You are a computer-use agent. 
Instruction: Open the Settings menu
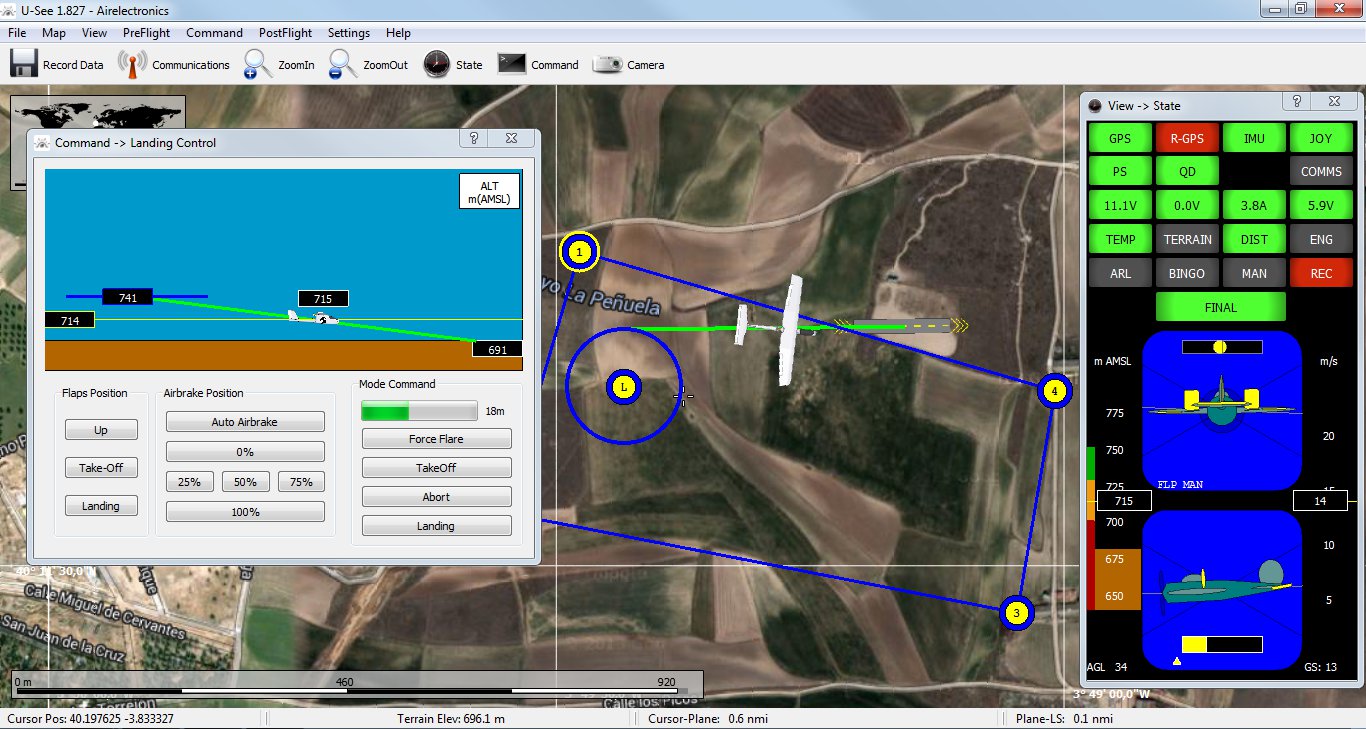click(x=349, y=33)
